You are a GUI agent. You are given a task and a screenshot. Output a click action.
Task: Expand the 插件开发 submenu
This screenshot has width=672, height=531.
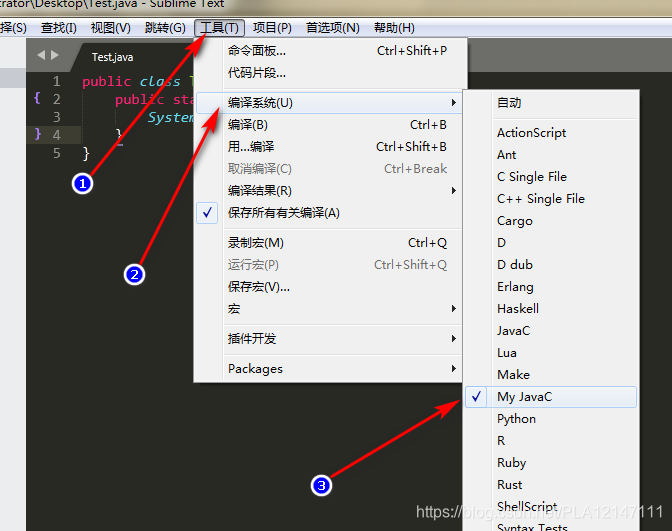329,339
